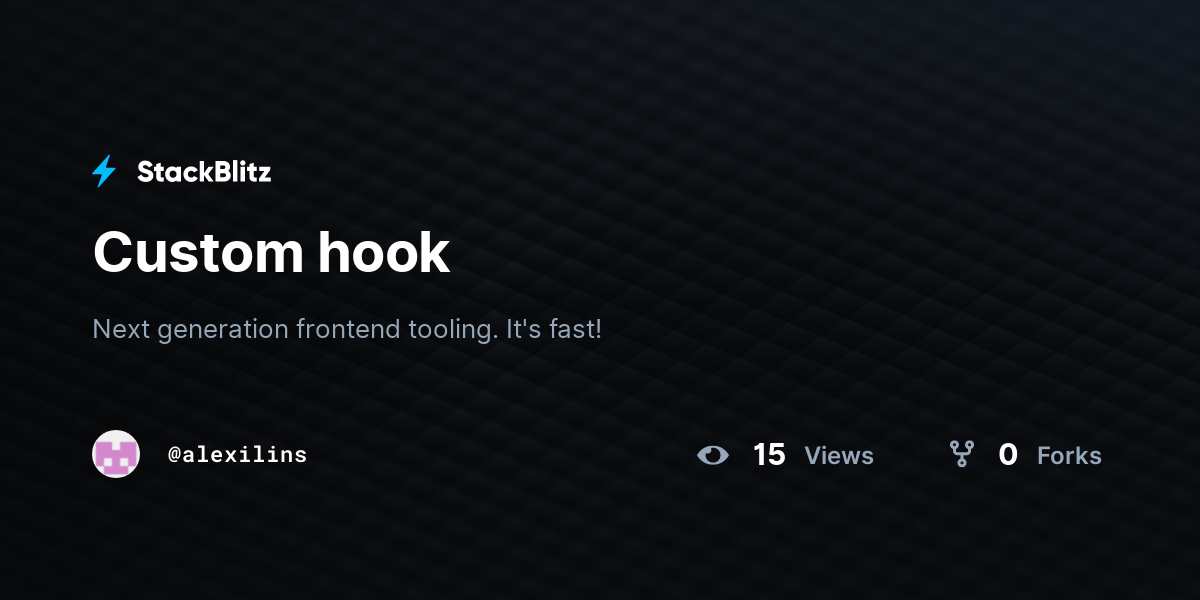
Task: Click the word tooling in description
Action: [x=453, y=330]
